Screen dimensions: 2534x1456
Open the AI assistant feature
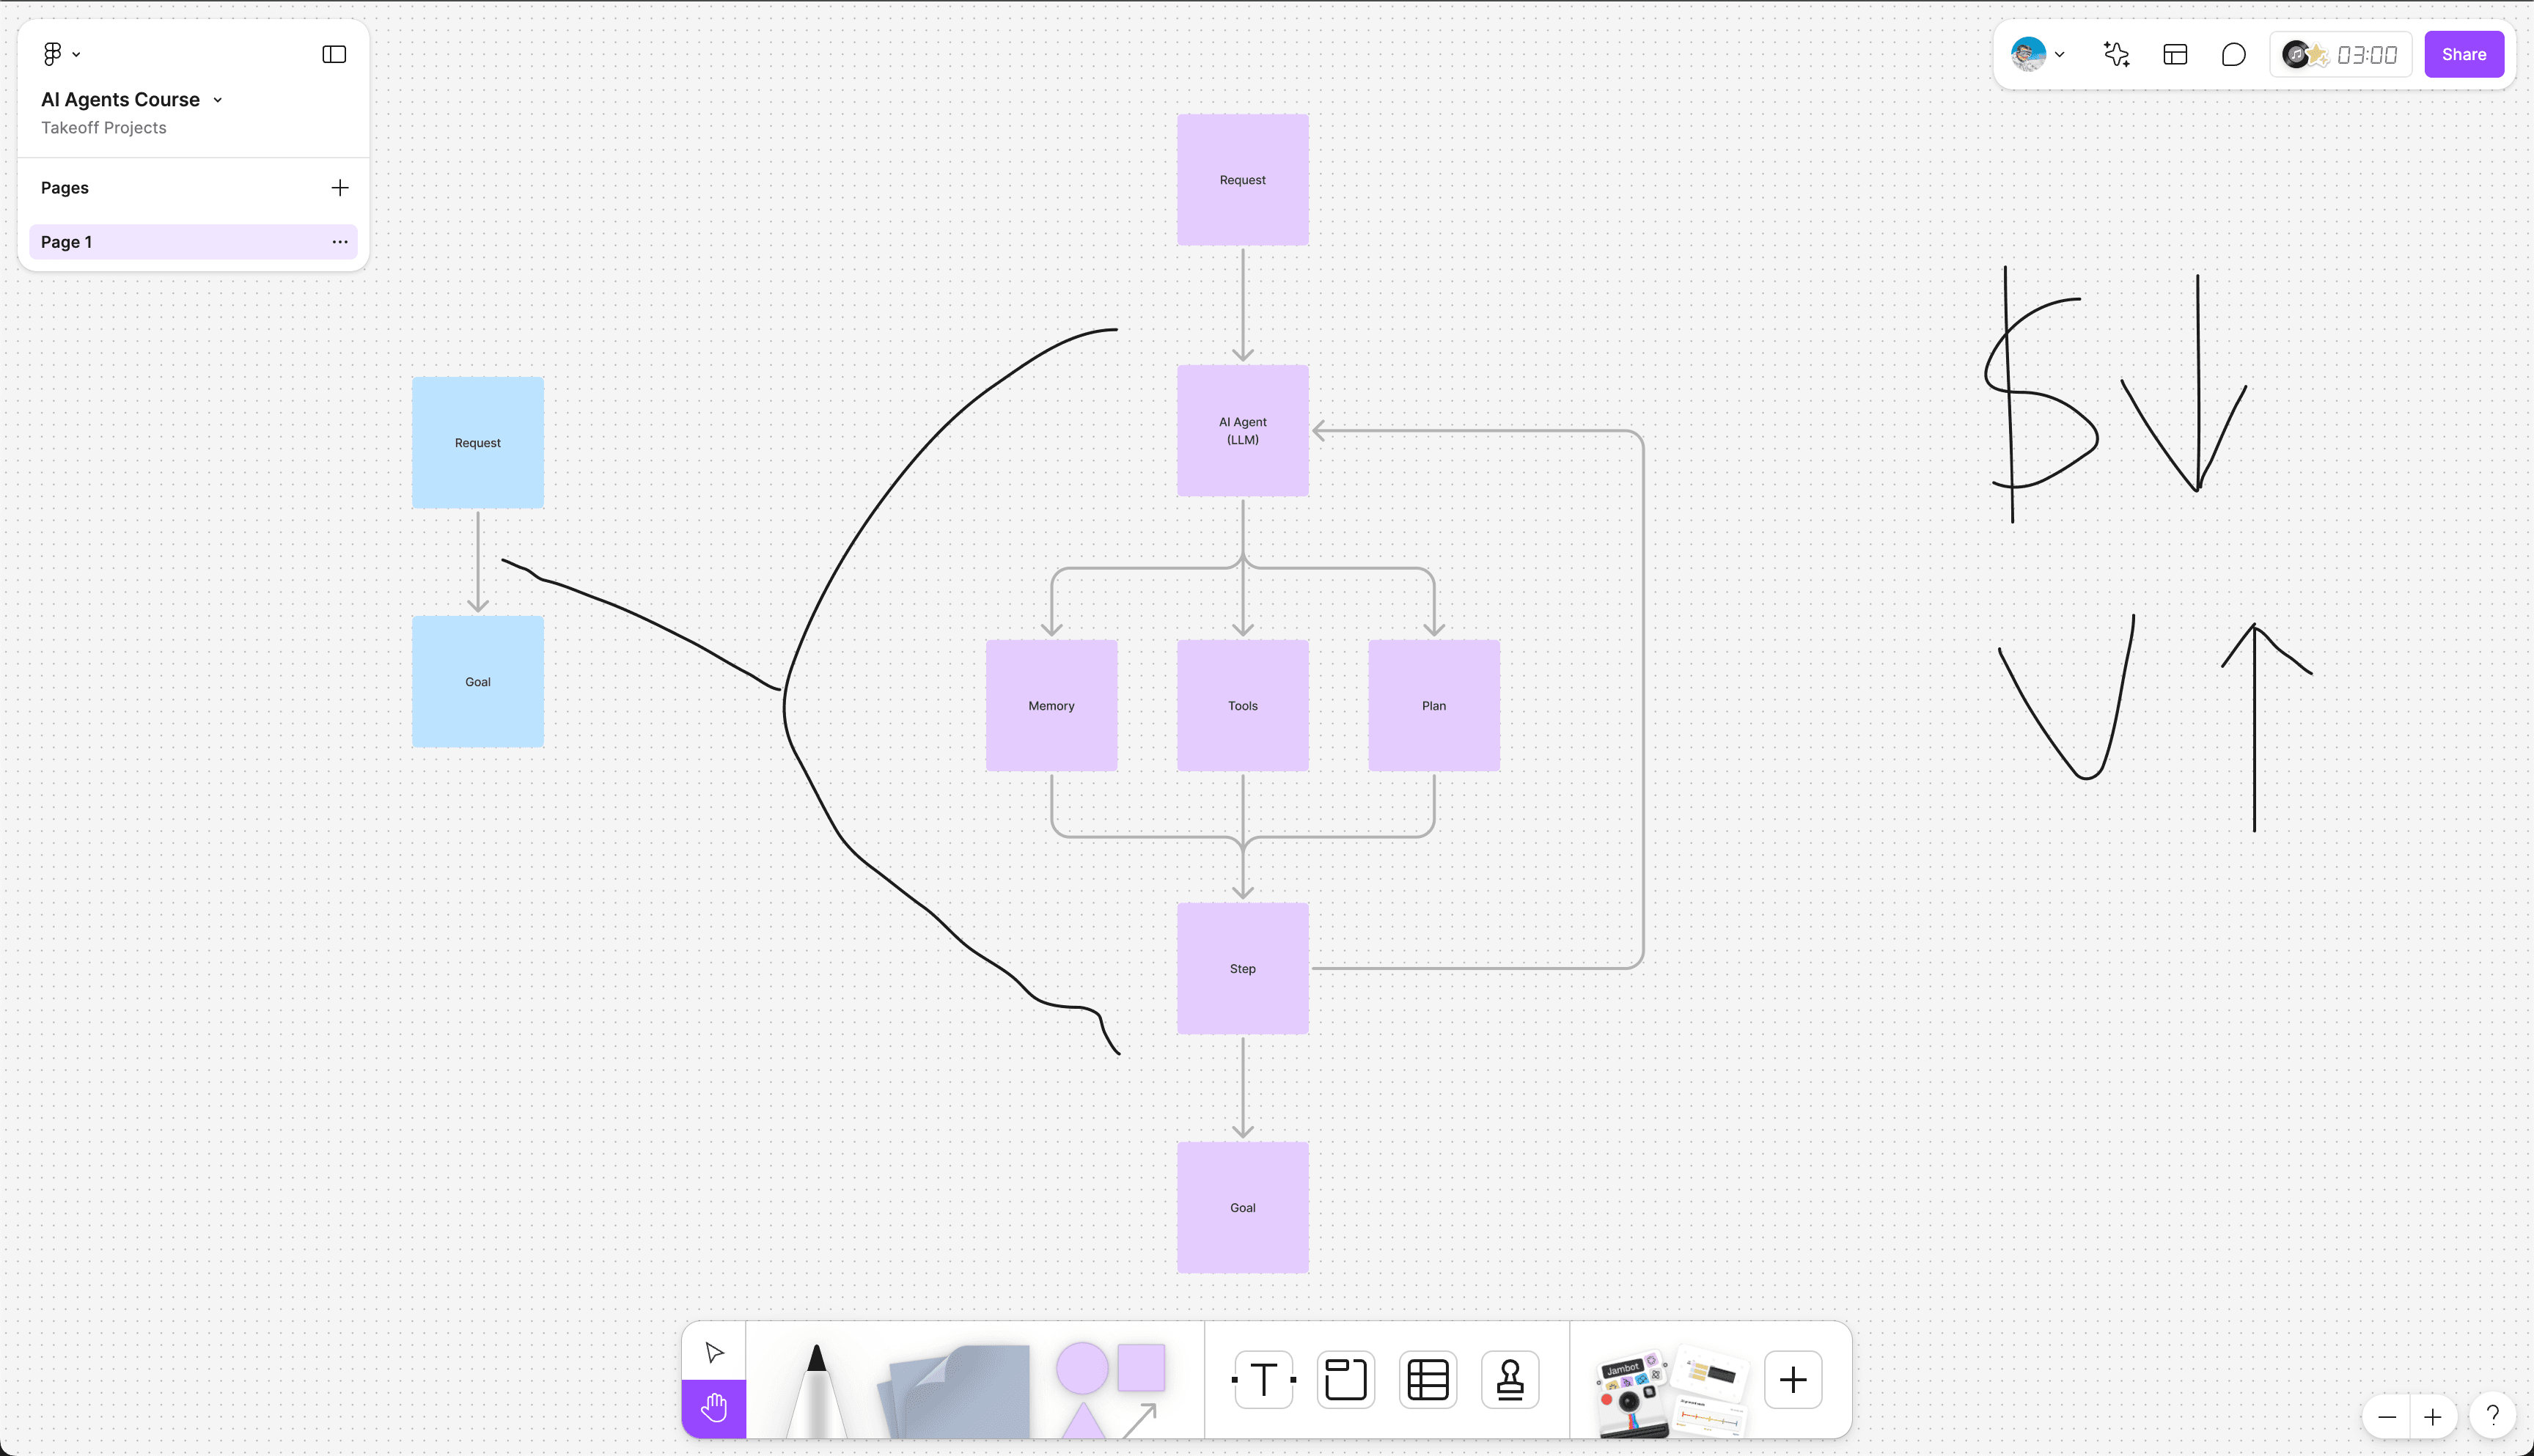tap(2116, 54)
